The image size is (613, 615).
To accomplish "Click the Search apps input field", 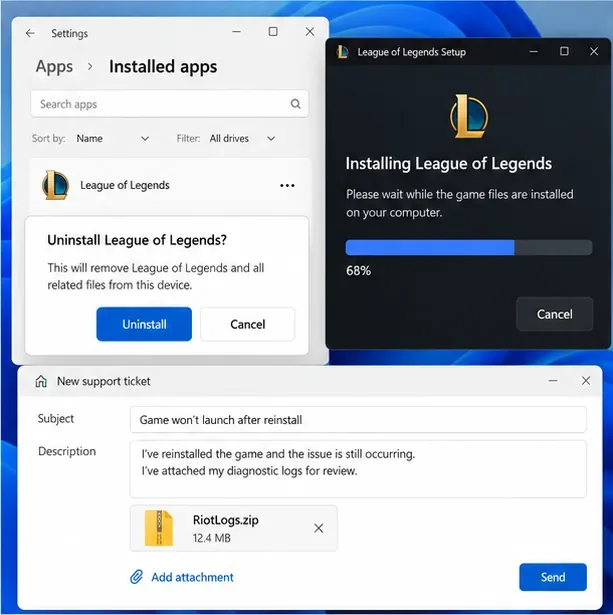I will (169, 104).
